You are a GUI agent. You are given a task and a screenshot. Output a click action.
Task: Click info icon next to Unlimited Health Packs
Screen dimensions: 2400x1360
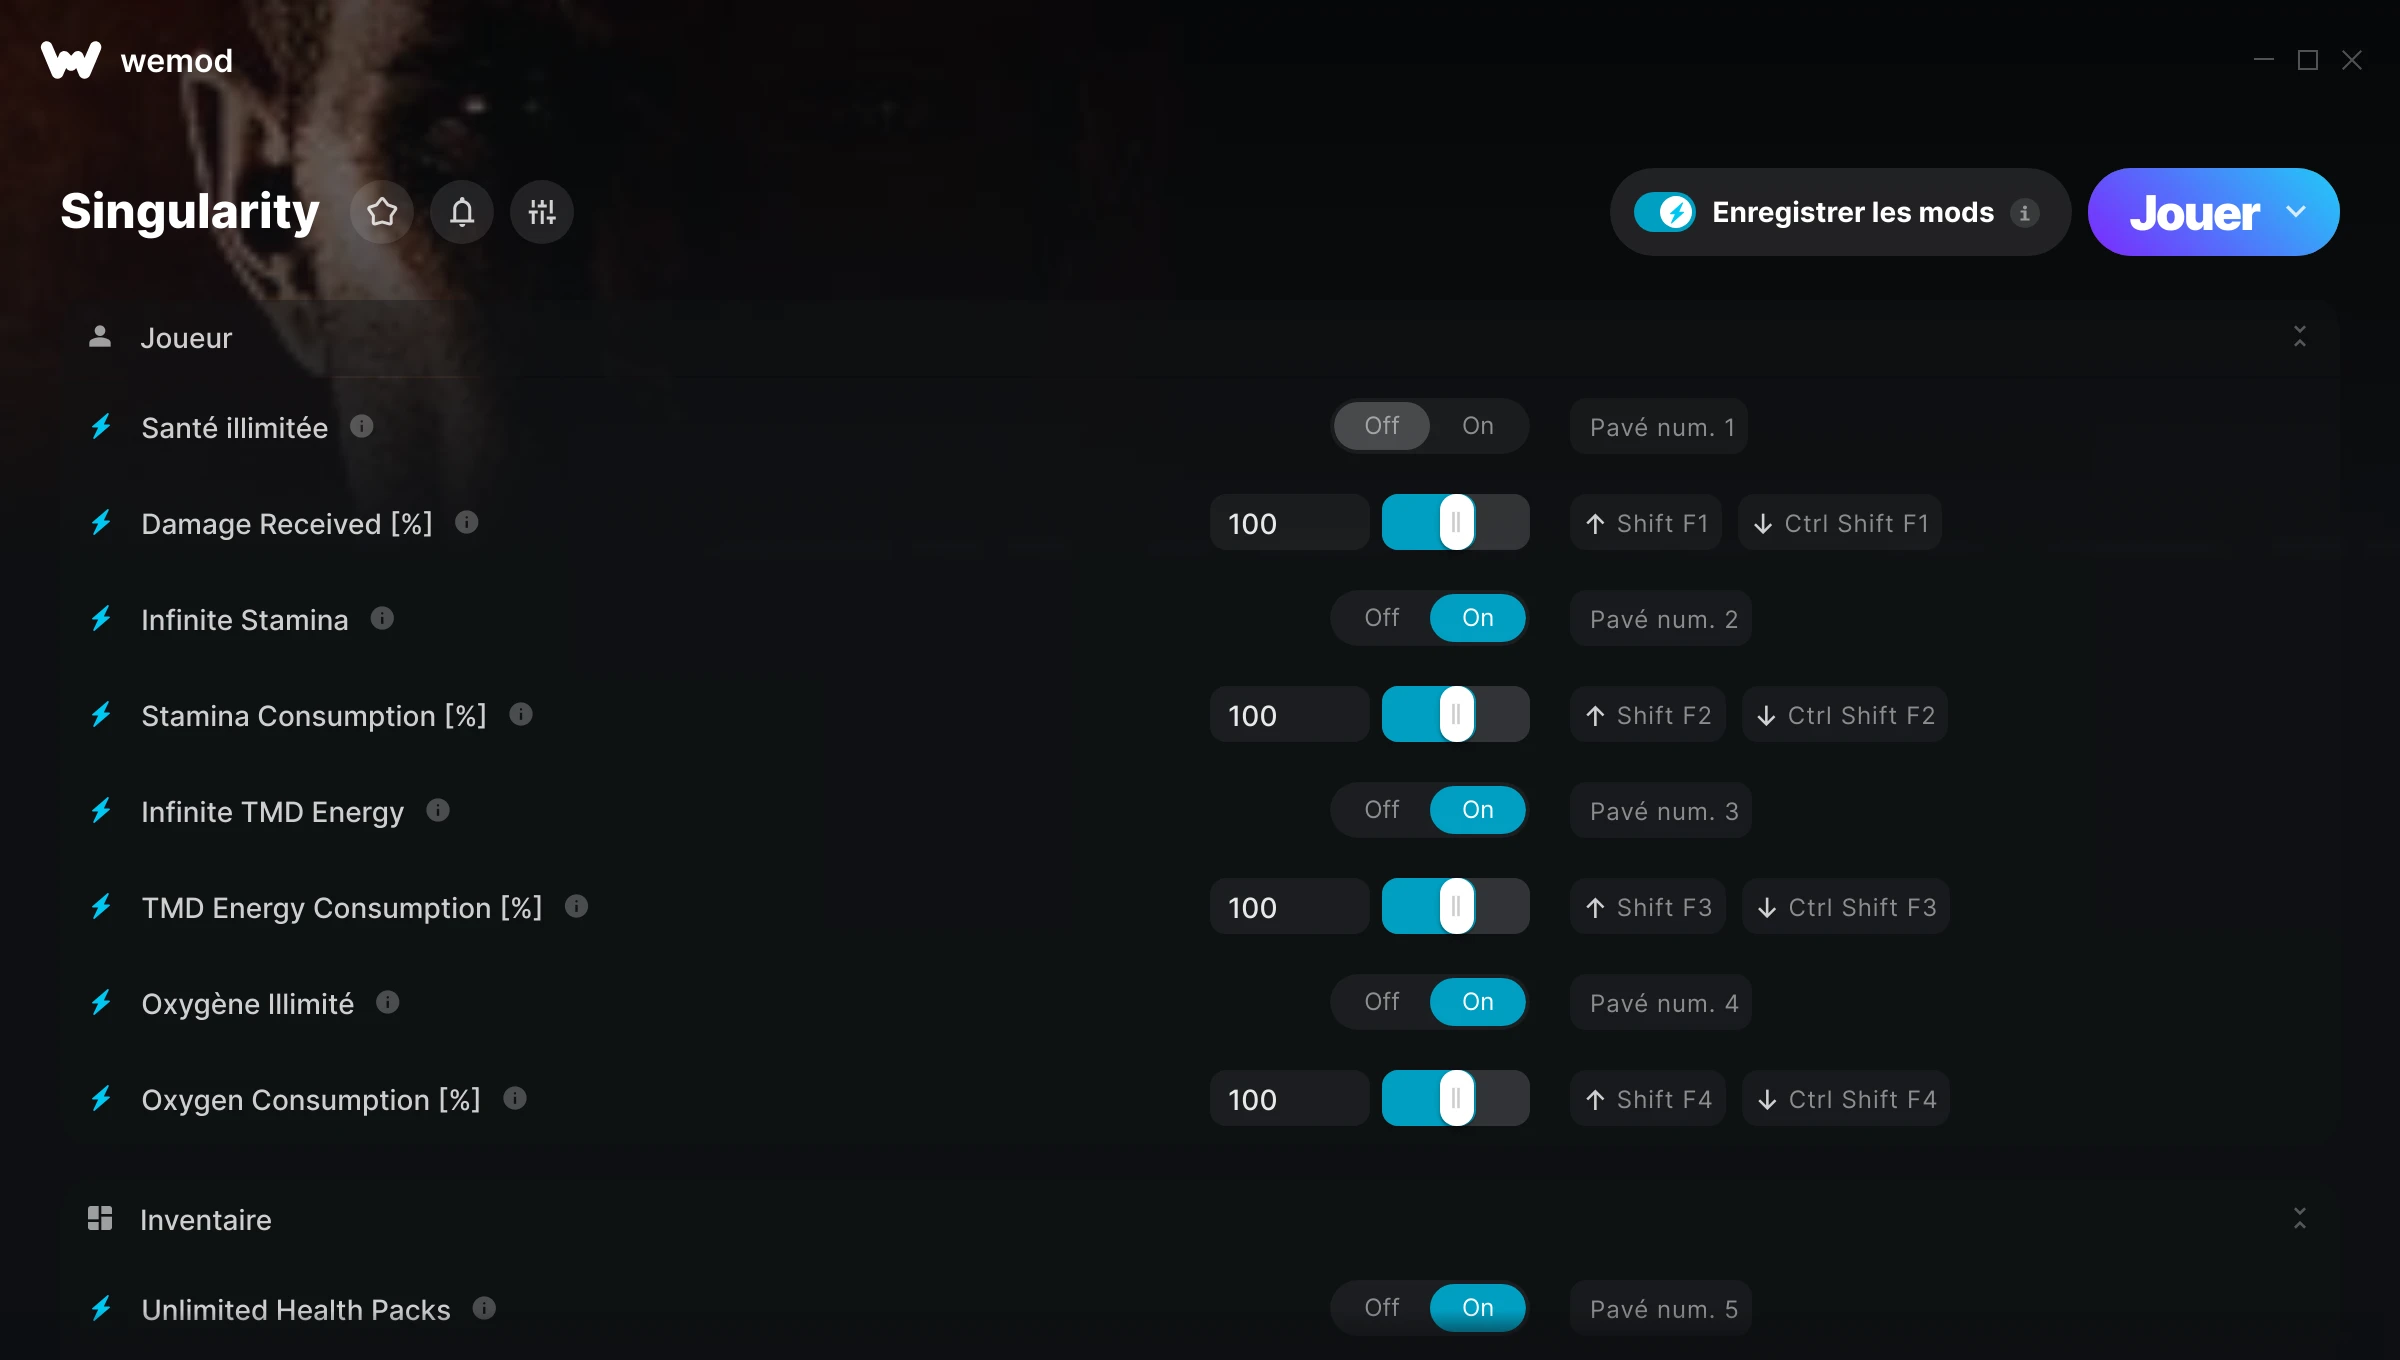pyautogui.click(x=484, y=1309)
